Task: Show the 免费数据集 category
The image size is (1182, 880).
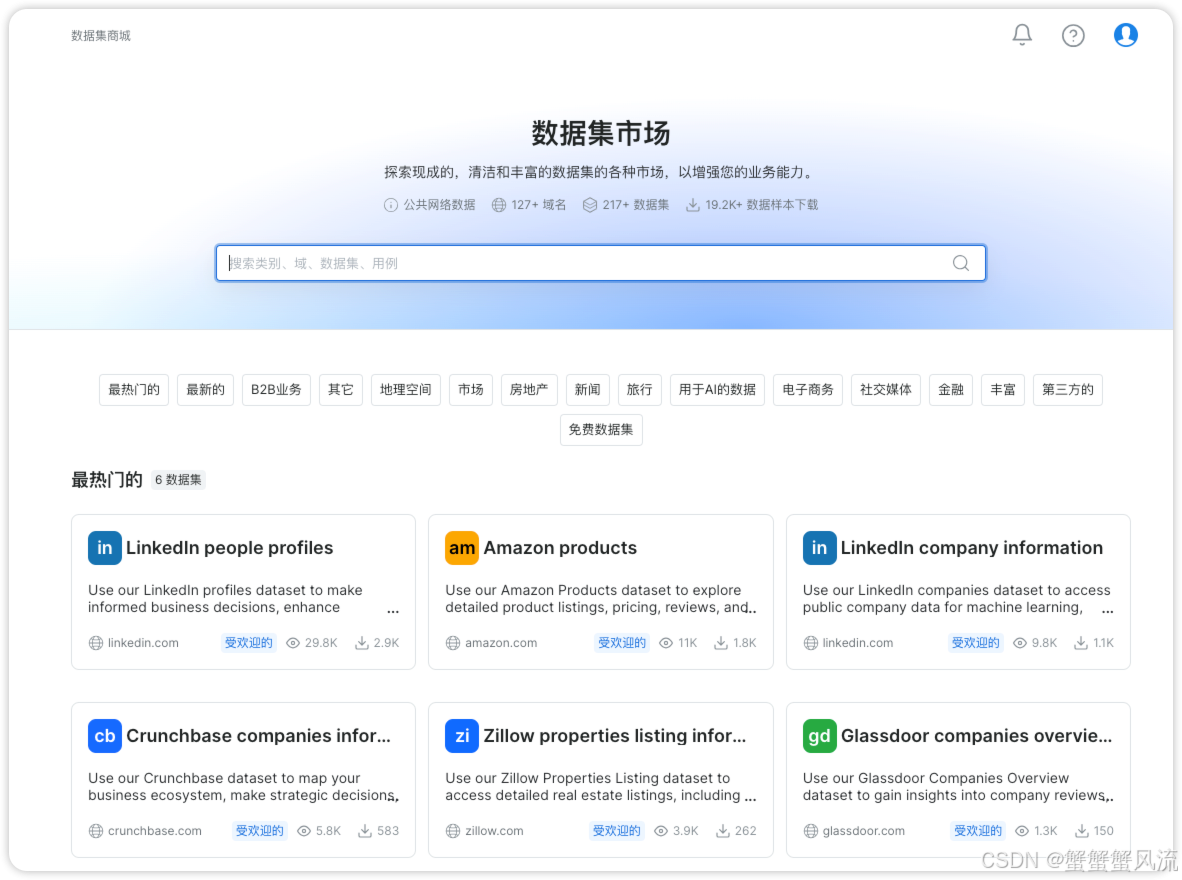Action: (x=601, y=430)
